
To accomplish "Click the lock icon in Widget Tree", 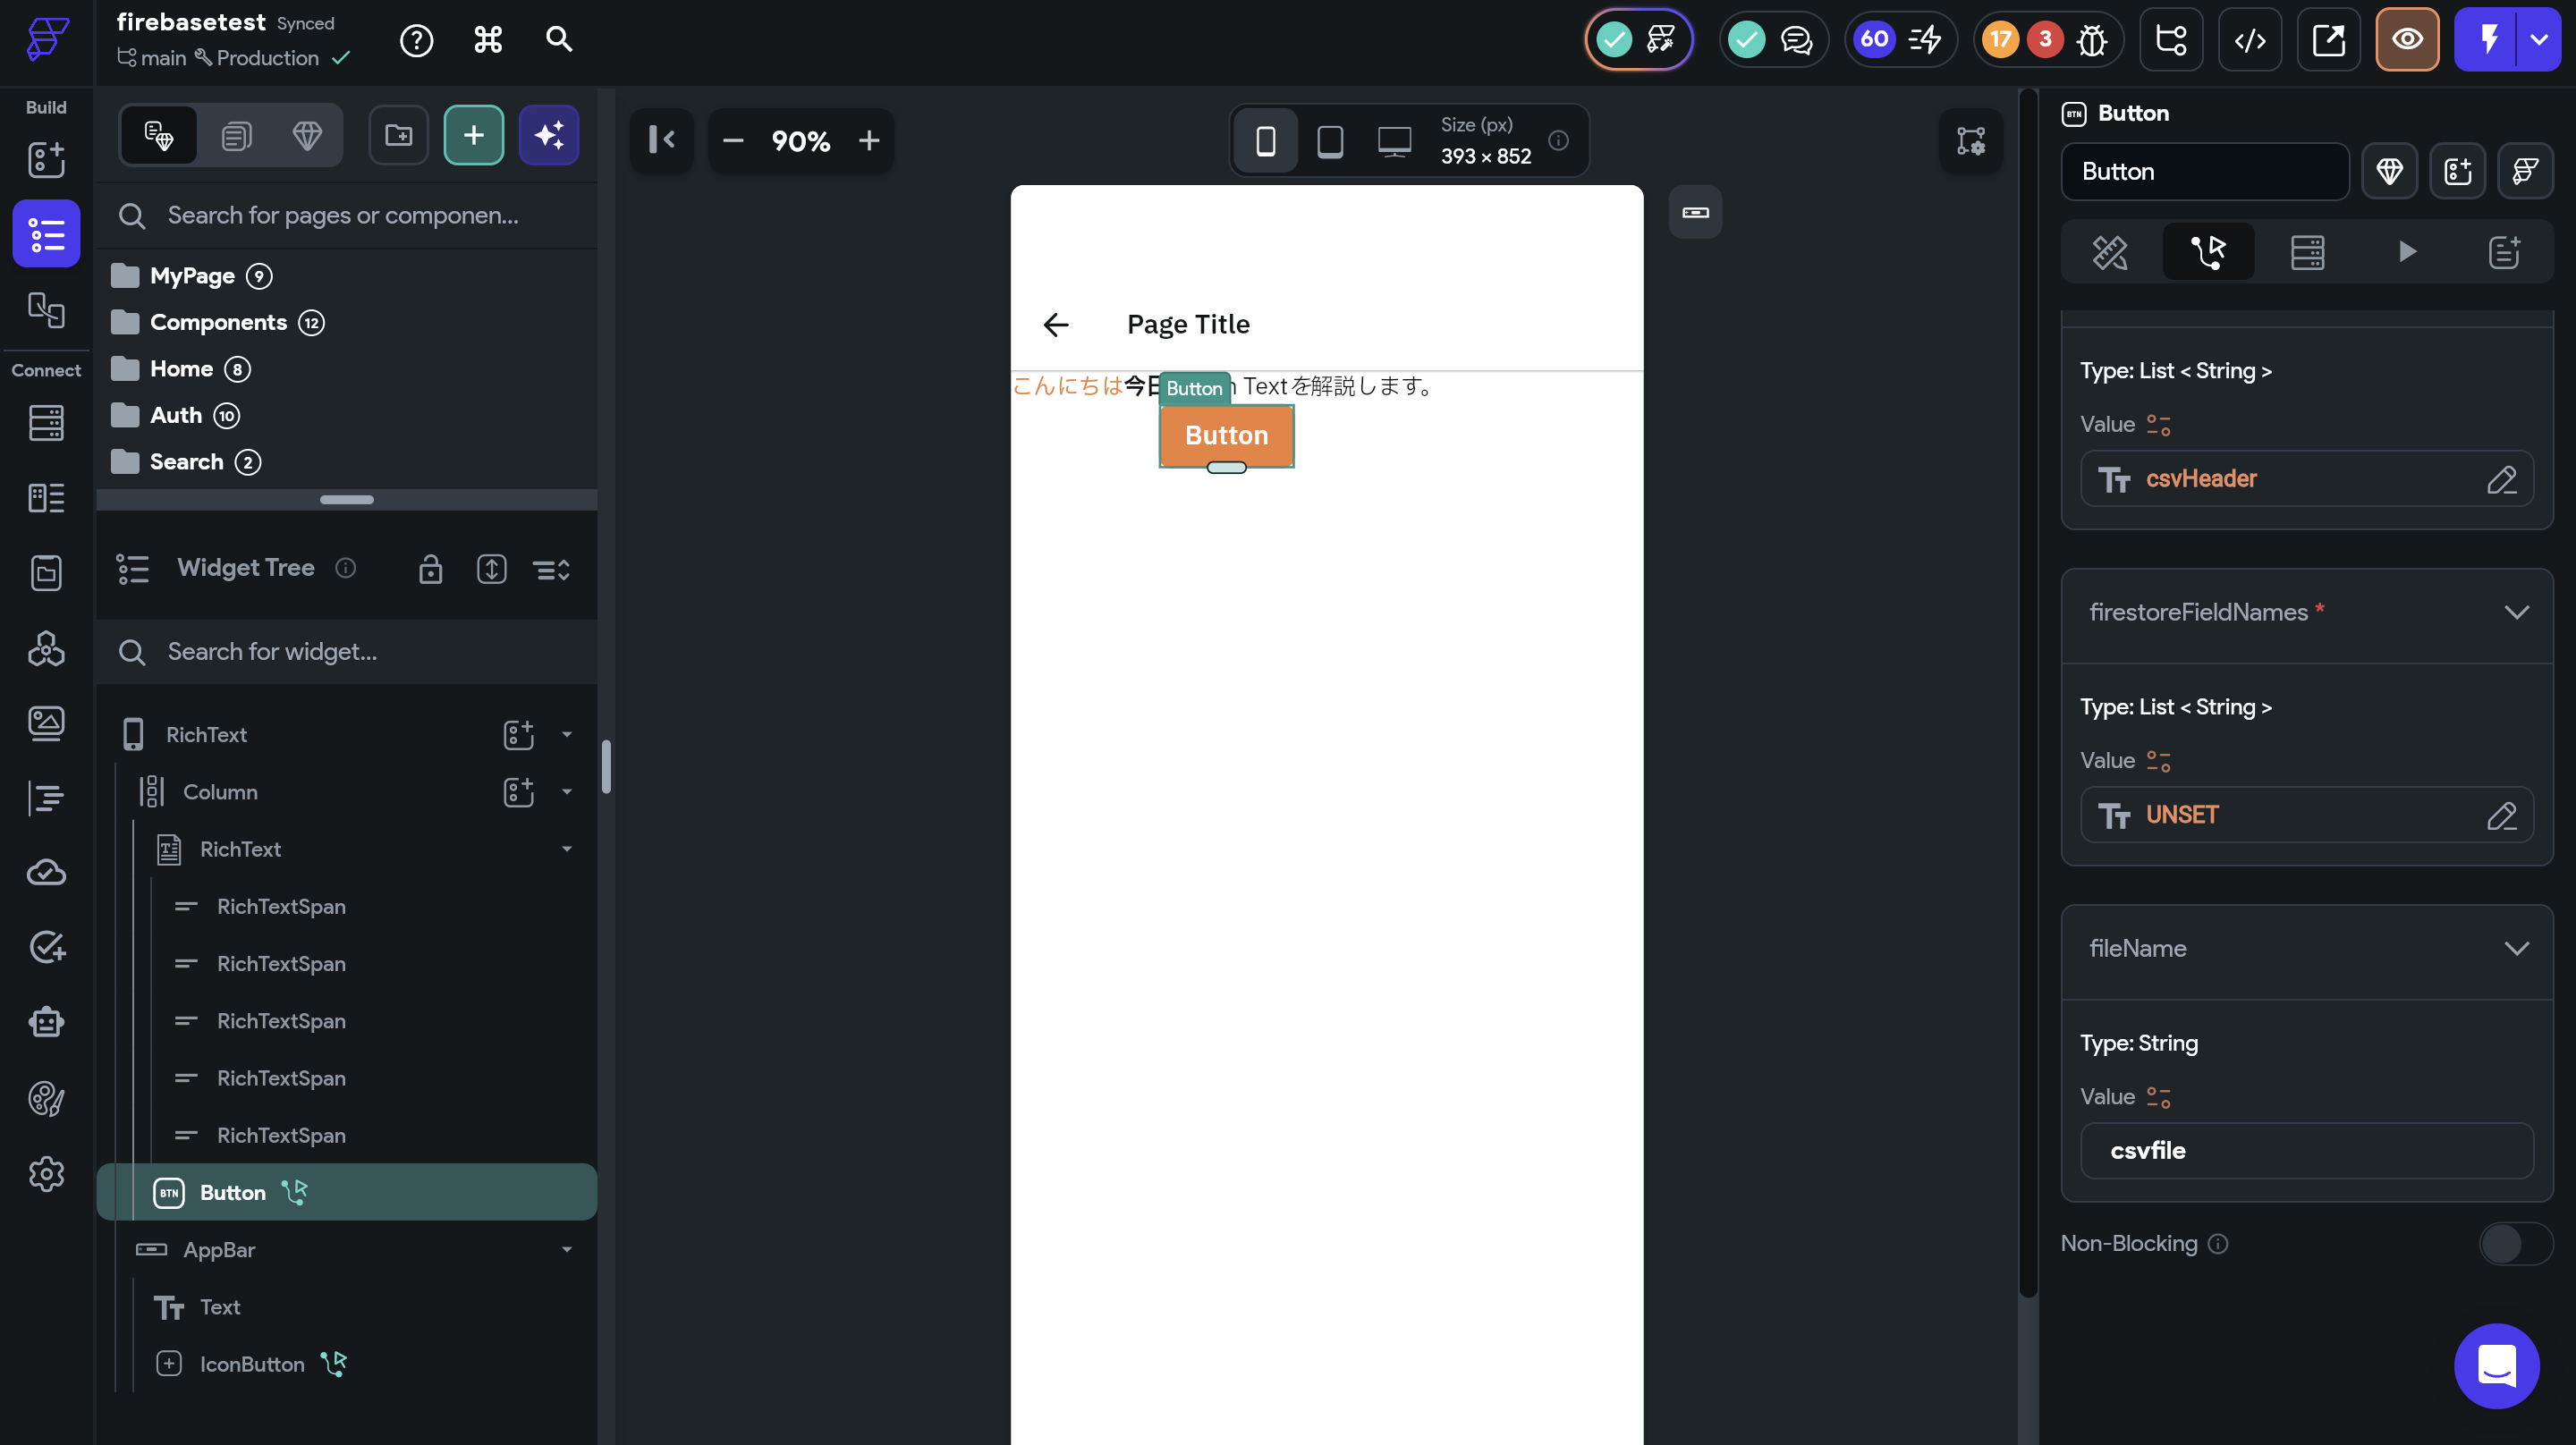I will point(430,569).
